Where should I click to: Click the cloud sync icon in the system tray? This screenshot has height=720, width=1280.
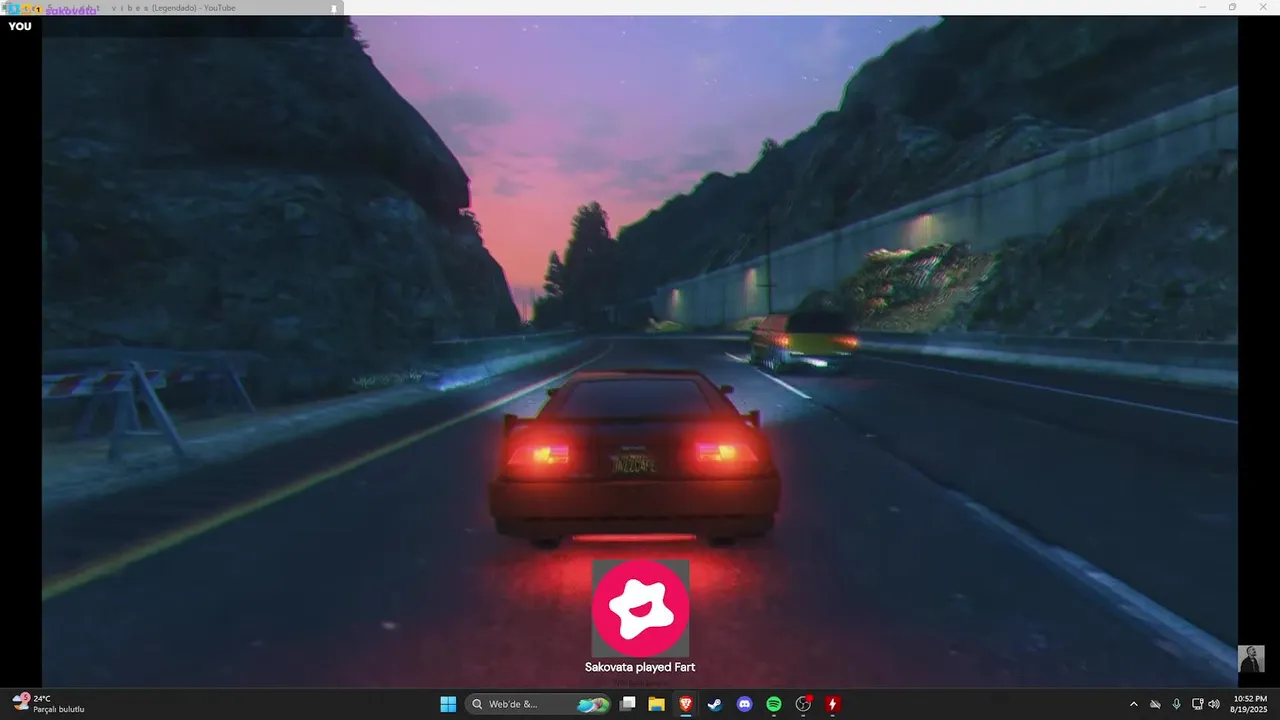tap(1155, 704)
